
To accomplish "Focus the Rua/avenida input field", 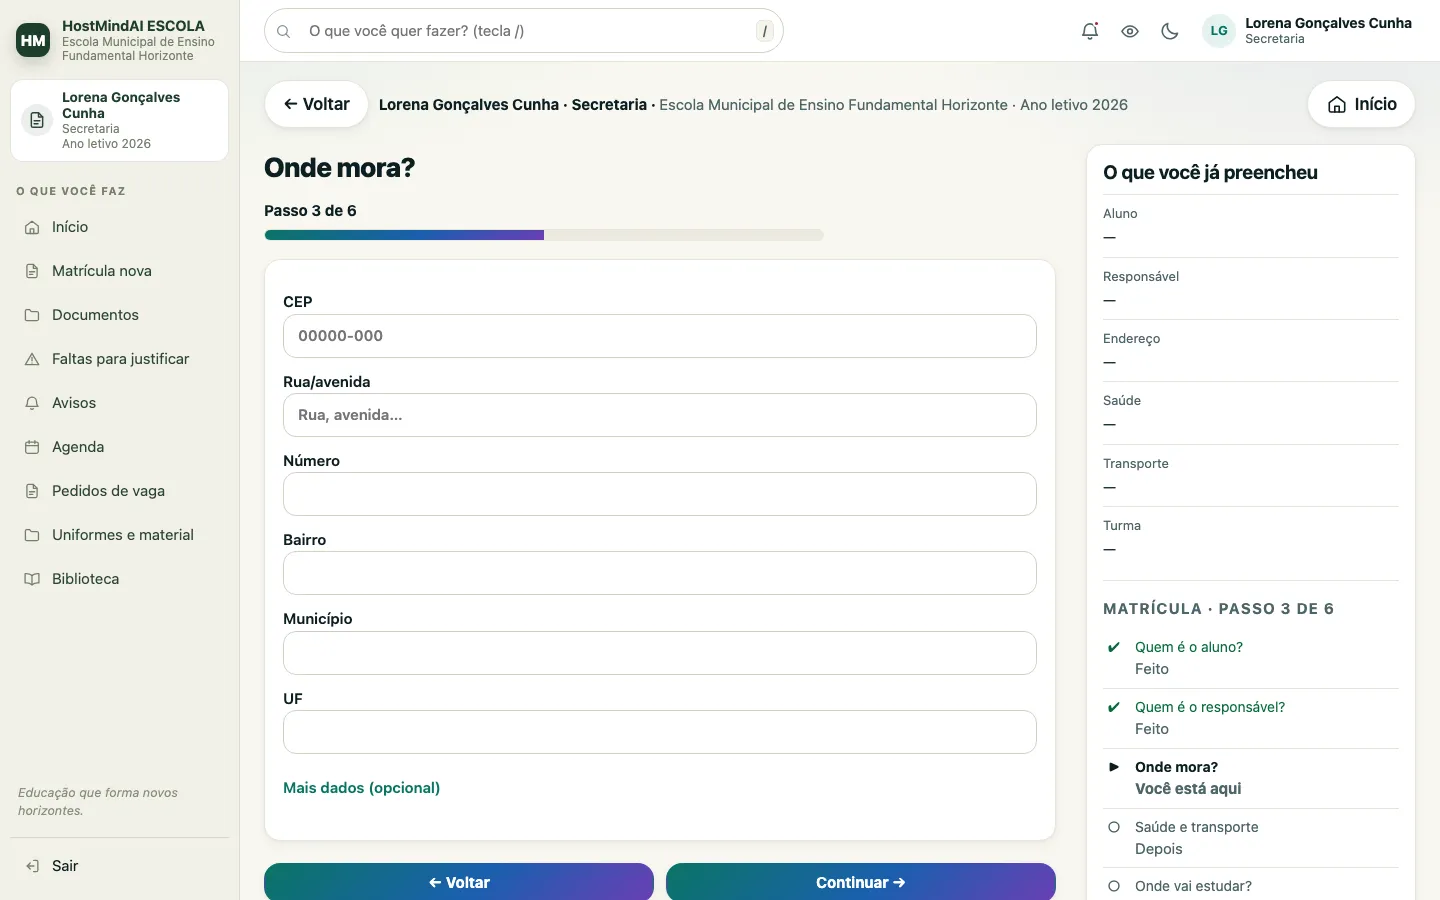I will (x=660, y=415).
